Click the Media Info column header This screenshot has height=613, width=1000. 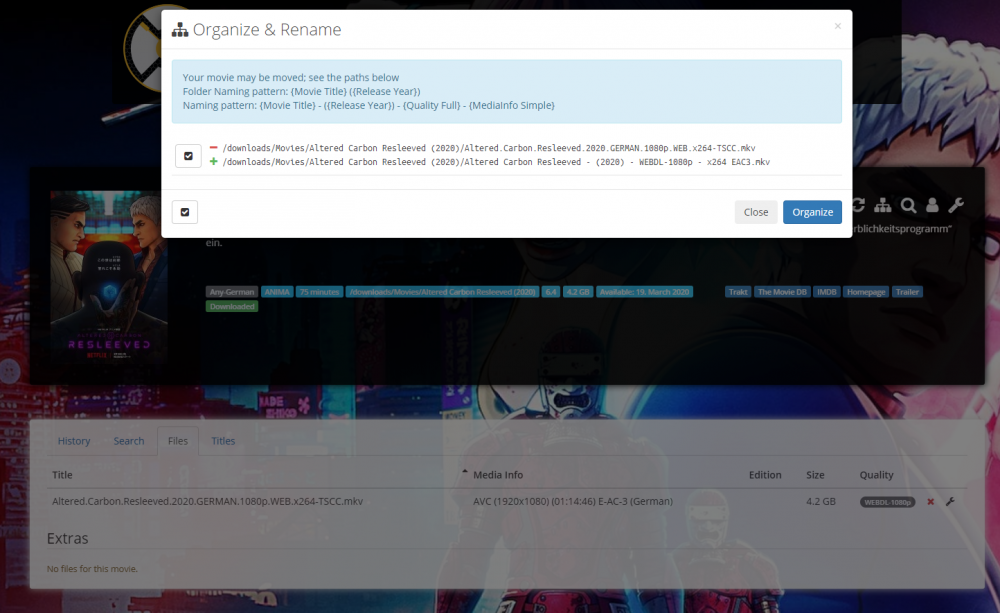(497, 475)
